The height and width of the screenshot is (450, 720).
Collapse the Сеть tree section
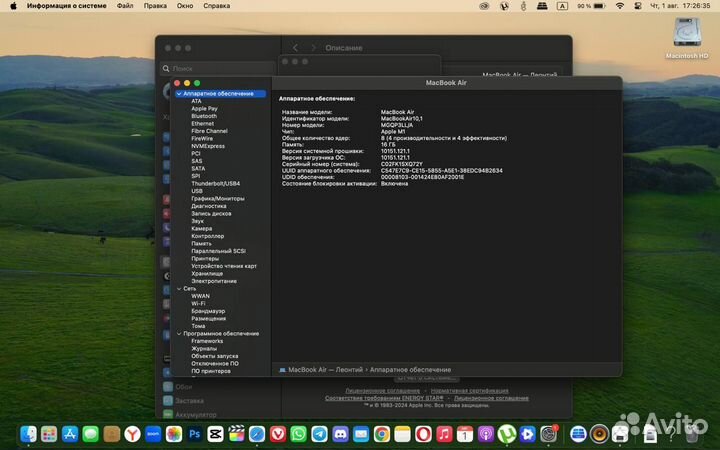179,288
